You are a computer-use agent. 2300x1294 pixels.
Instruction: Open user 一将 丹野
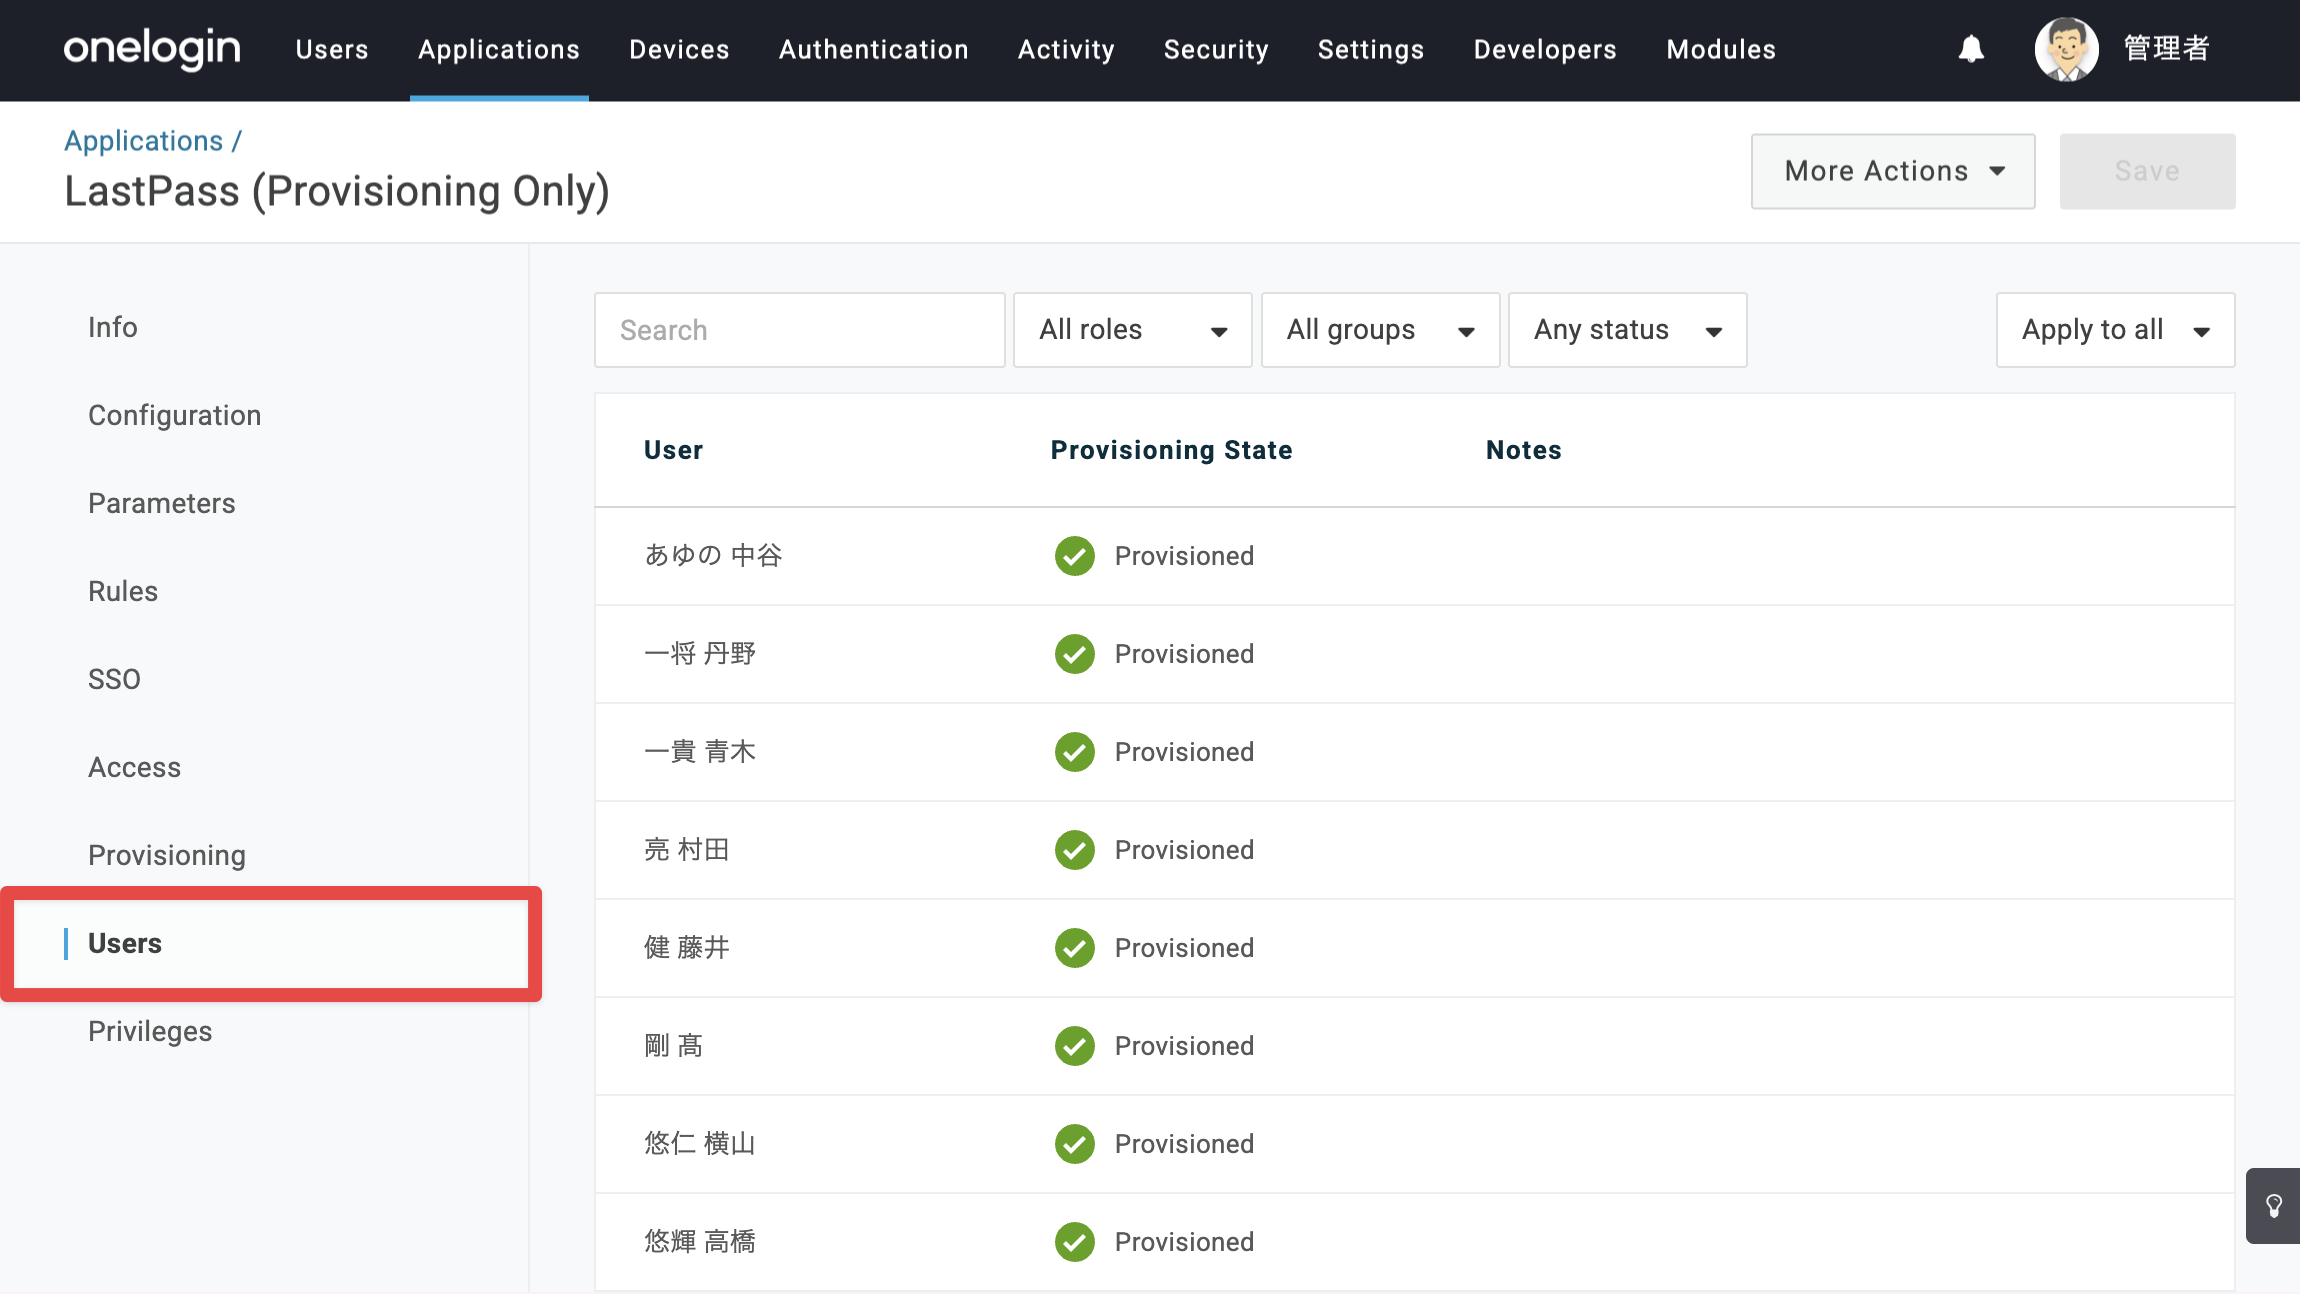tap(700, 653)
